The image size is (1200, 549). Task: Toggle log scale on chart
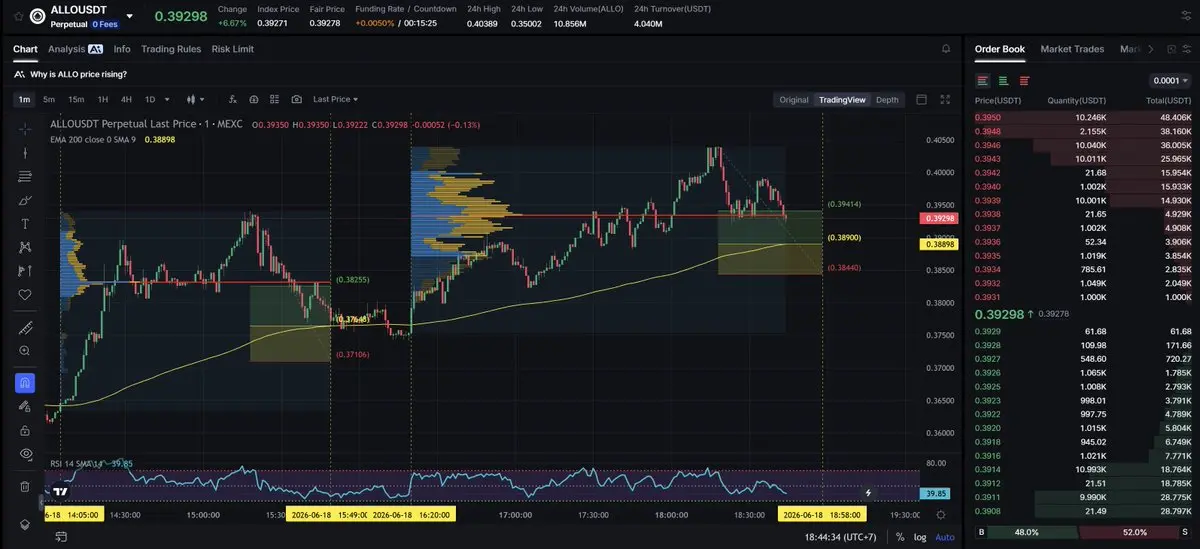pyautogui.click(x=919, y=537)
